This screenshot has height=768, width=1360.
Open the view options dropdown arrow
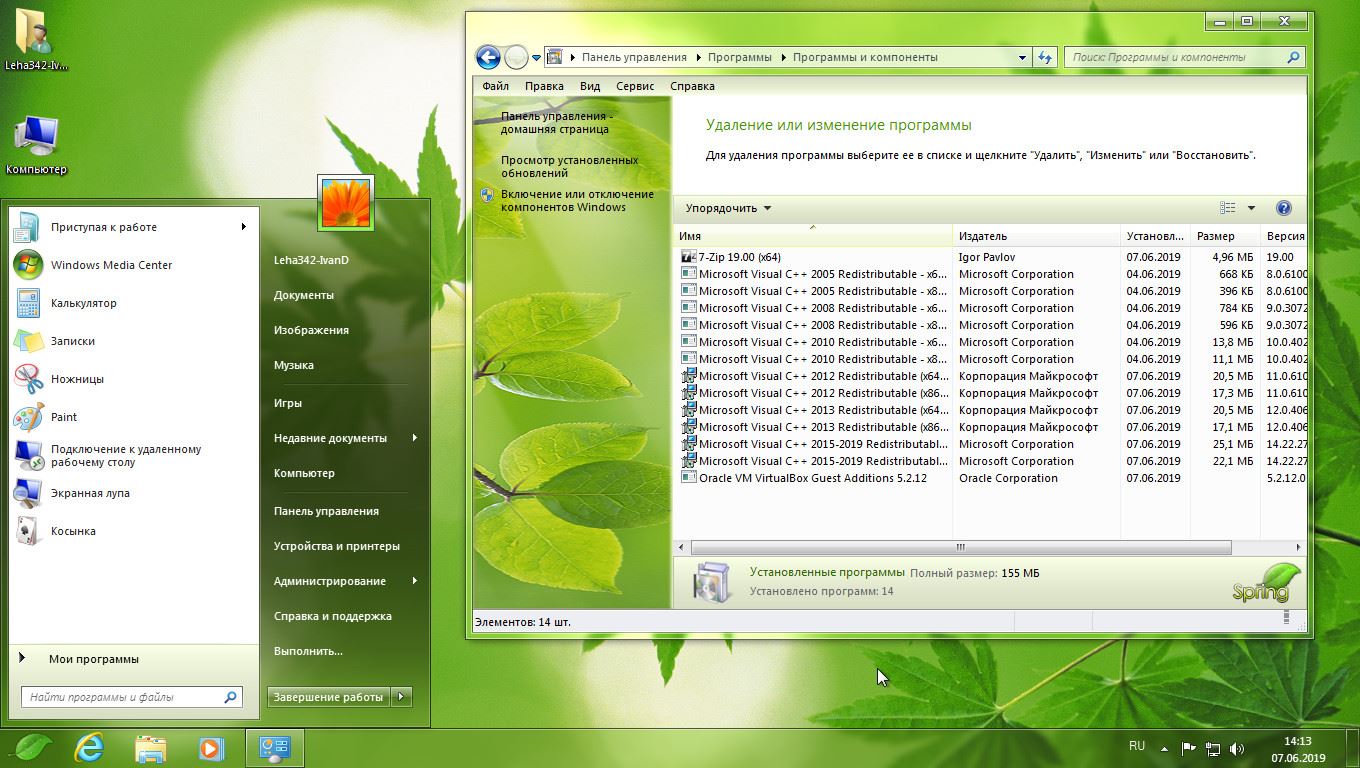pos(1251,208)
